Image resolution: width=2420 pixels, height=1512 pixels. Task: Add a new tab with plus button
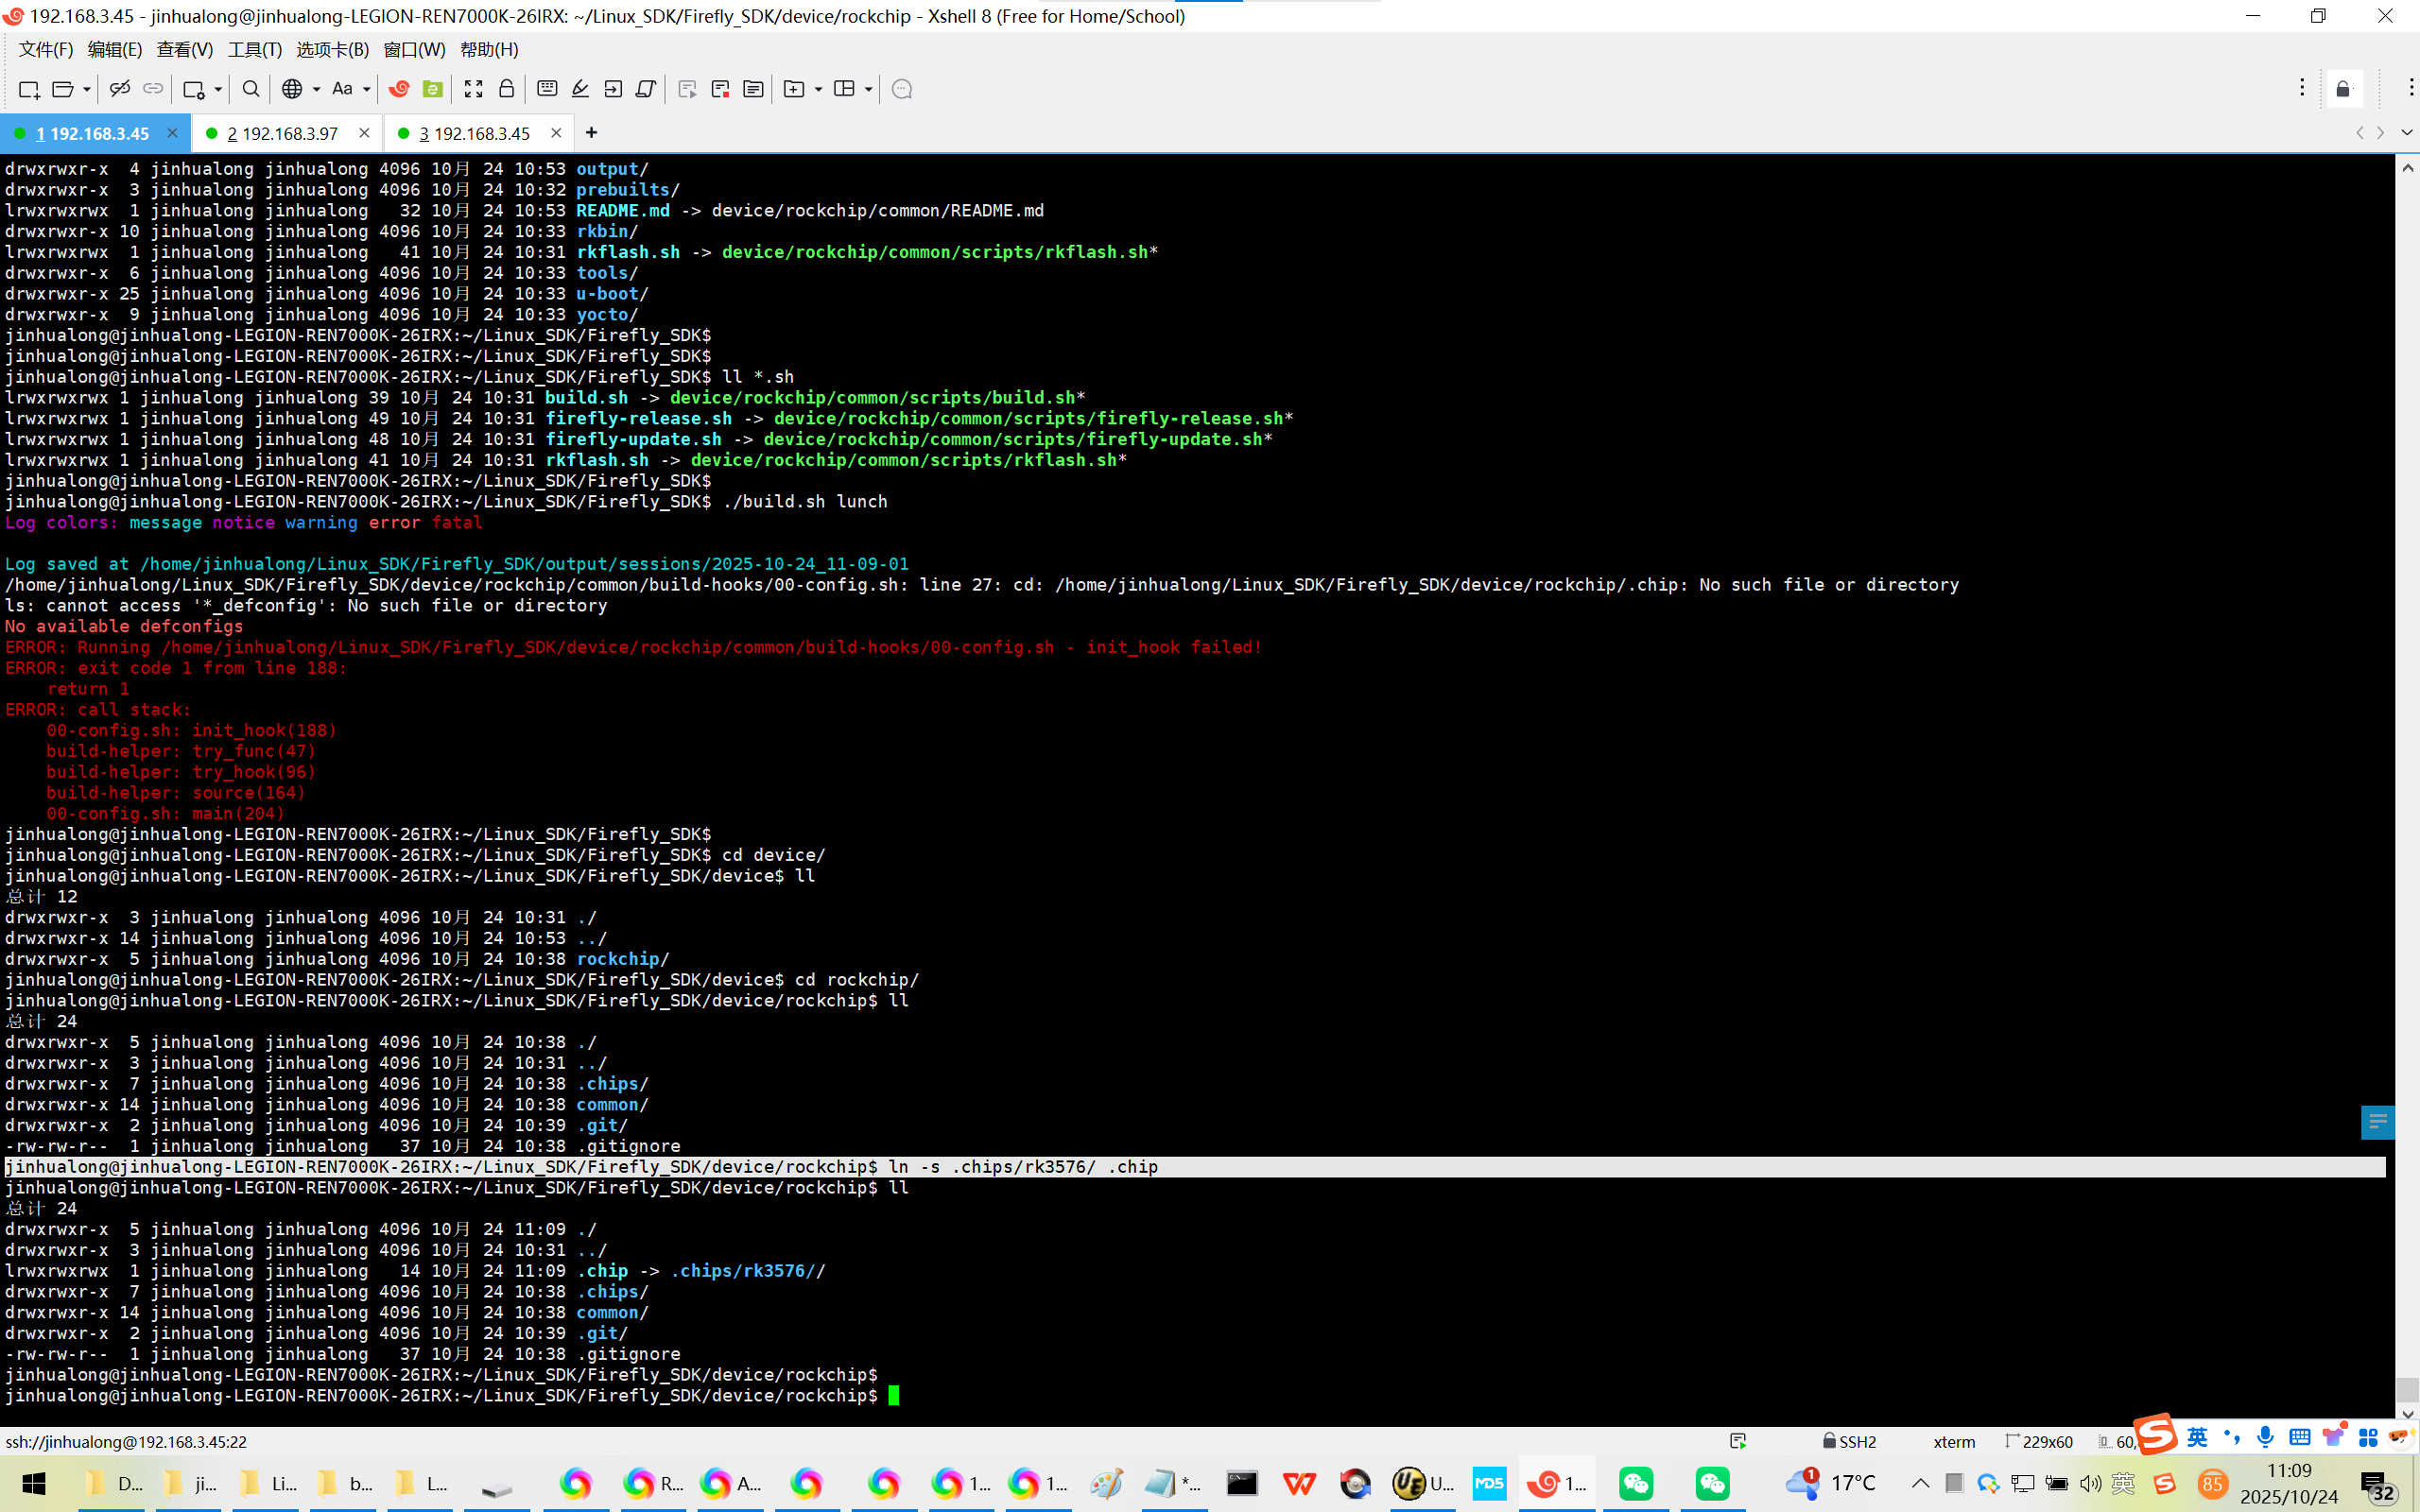[x=591, y=133]
